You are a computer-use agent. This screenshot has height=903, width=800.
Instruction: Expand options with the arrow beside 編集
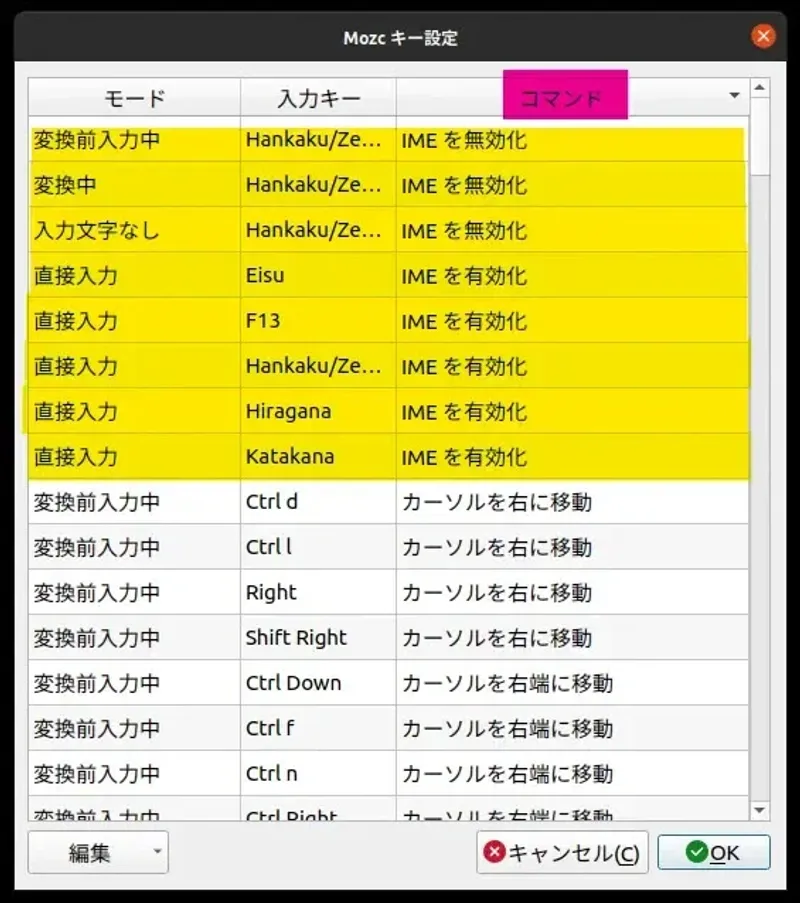tap(156, 852)
